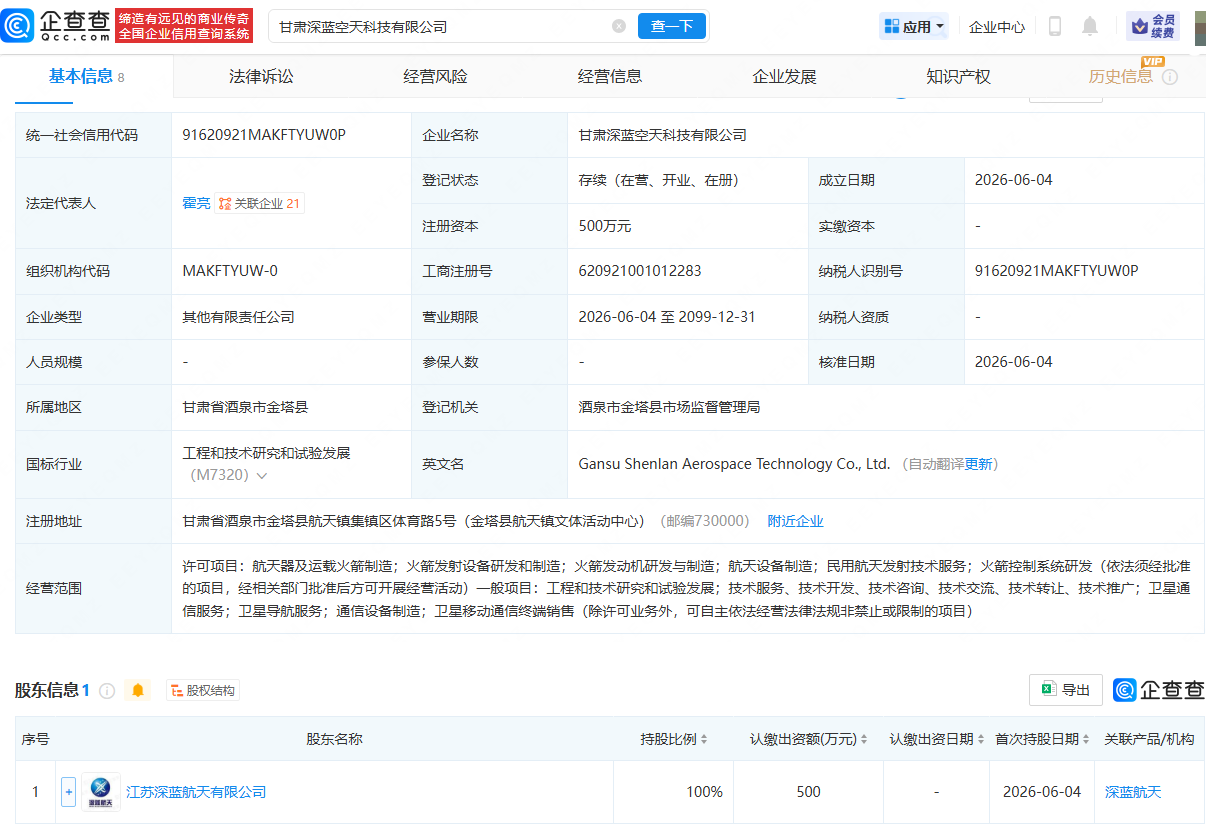This screenshot has height=826, width=1206.
Task: Select the 基本信息 tab
Action: point(87,76)
